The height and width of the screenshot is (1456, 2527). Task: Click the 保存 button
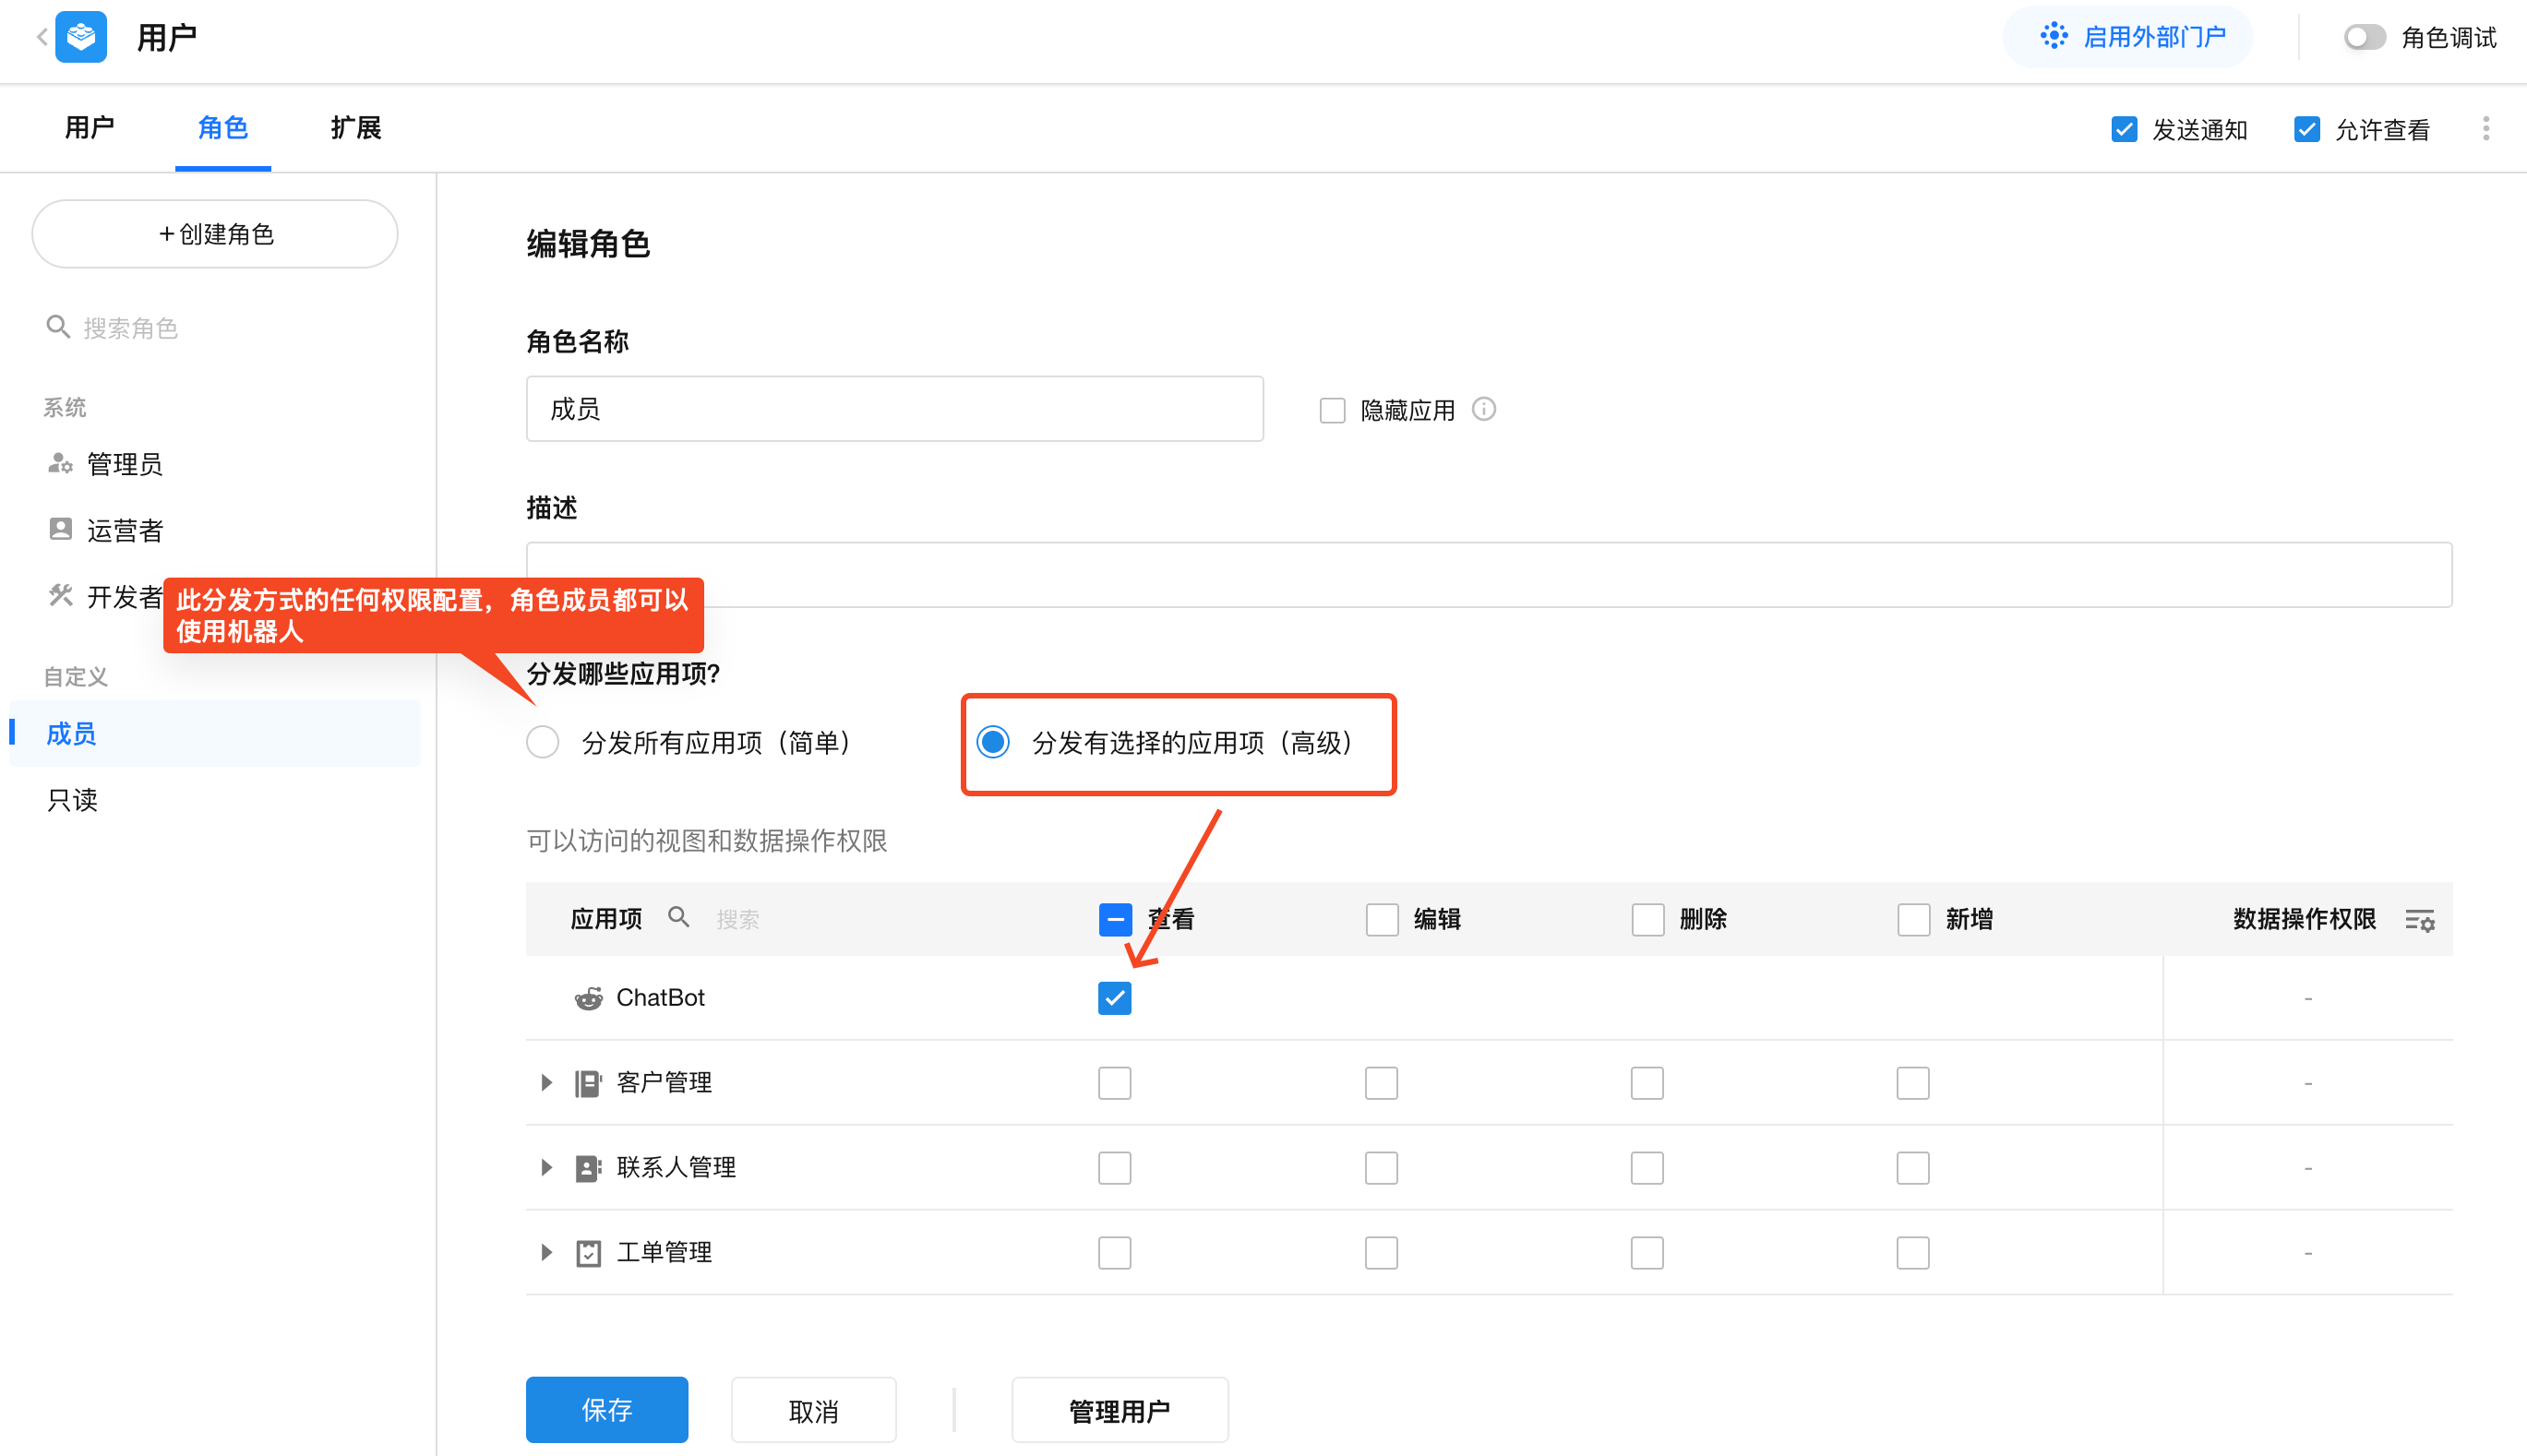click(x=606, y=1410)
